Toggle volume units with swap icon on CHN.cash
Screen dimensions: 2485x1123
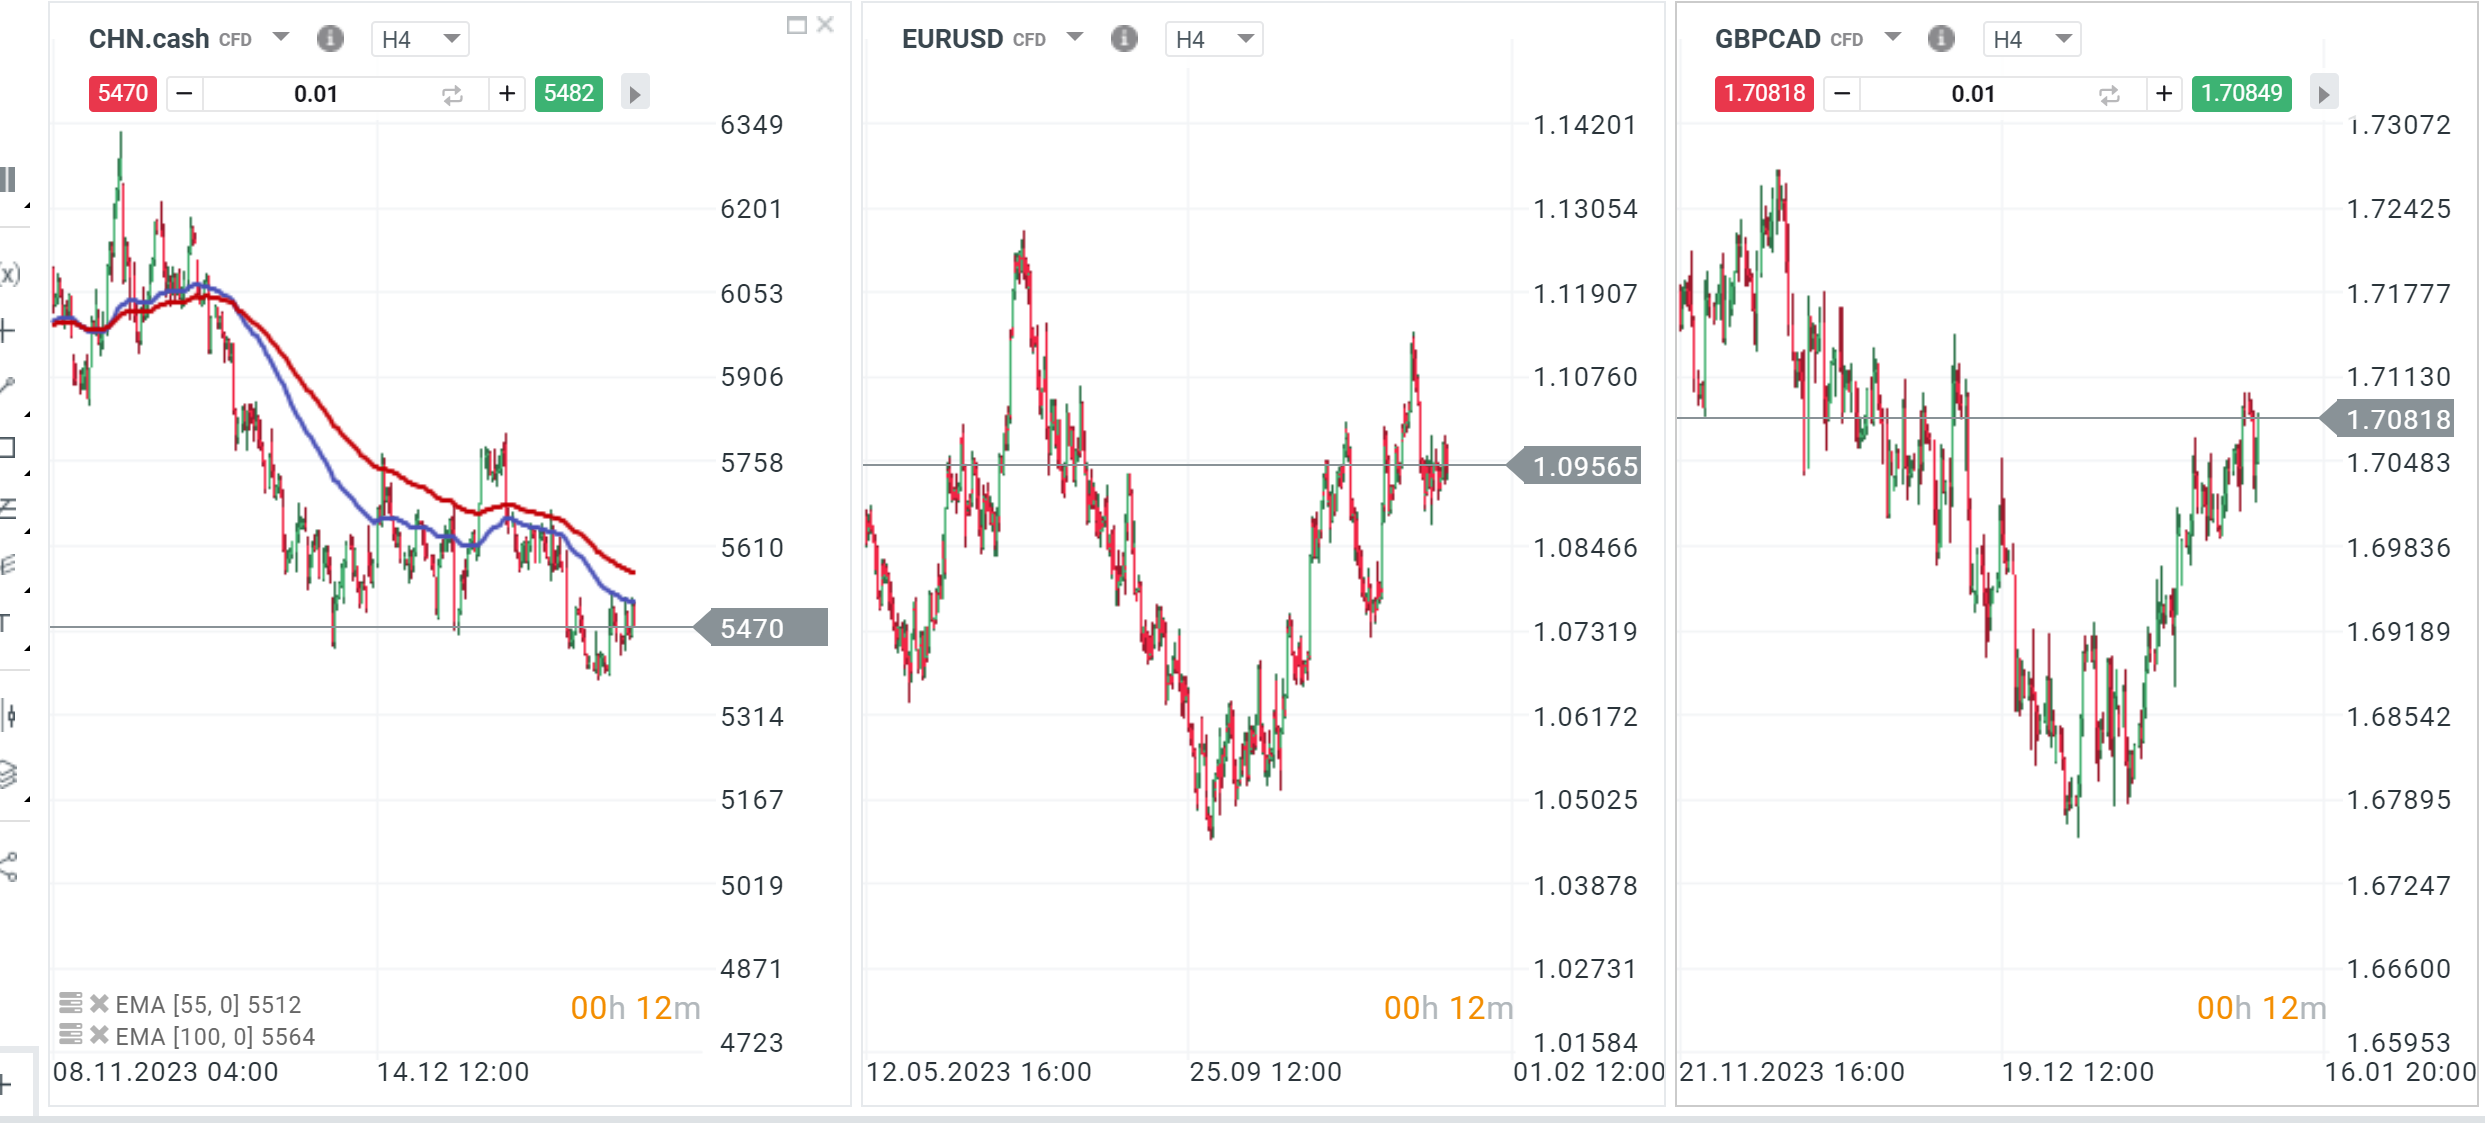pyautogui.click(x=451, y=93)
